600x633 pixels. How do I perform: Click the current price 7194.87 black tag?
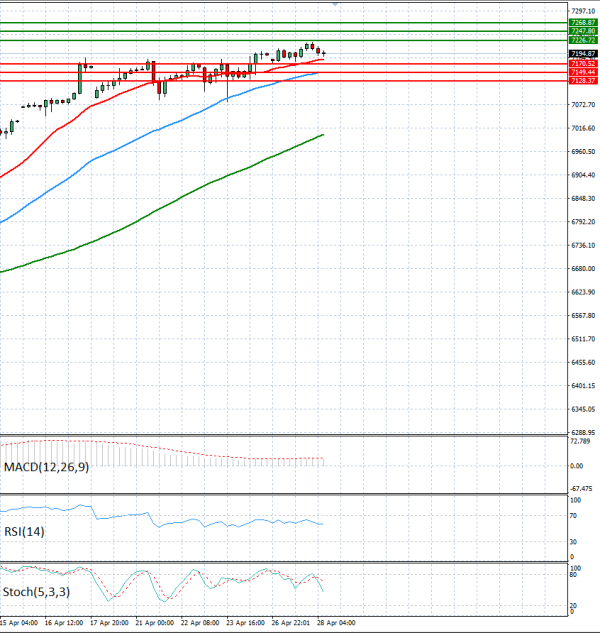[x=582, y=54]
